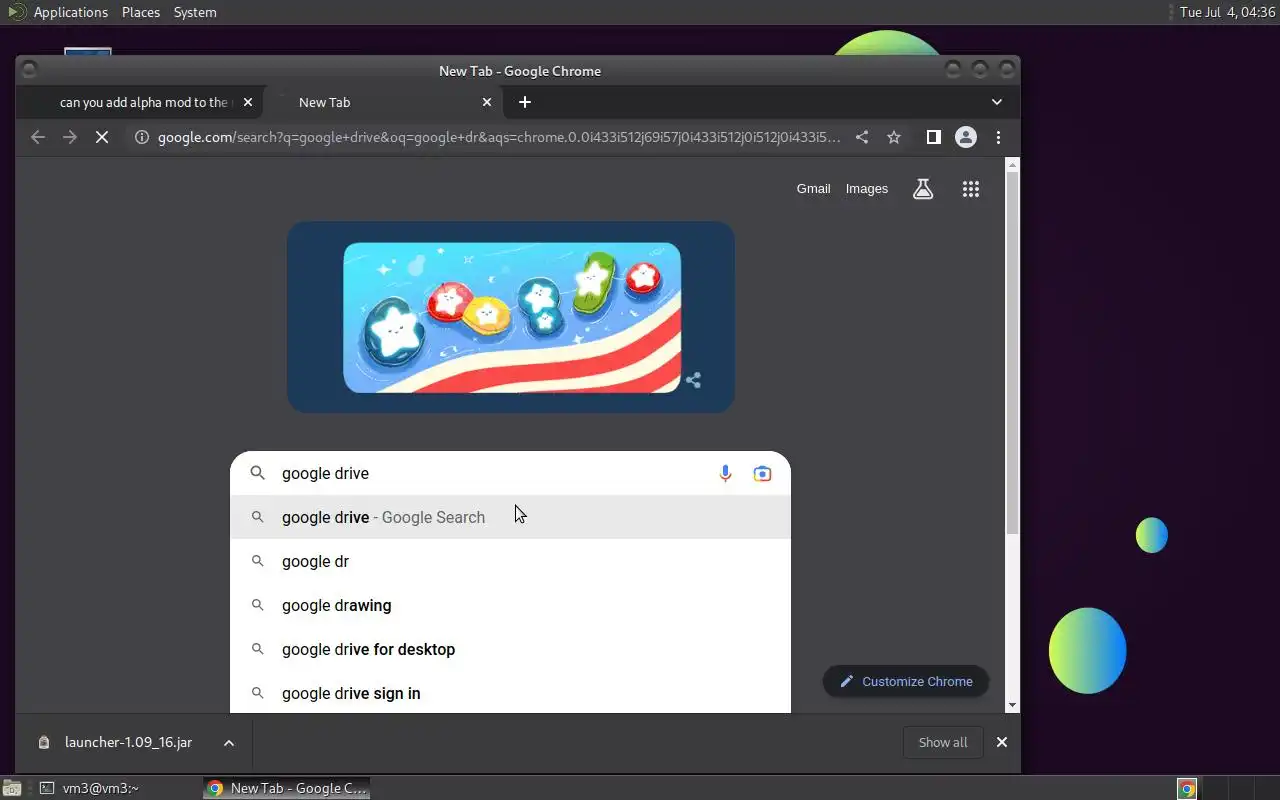Dismiss the downloads bar
The width and height of the screenshot is (1280, 800).
coord(1001,742)
